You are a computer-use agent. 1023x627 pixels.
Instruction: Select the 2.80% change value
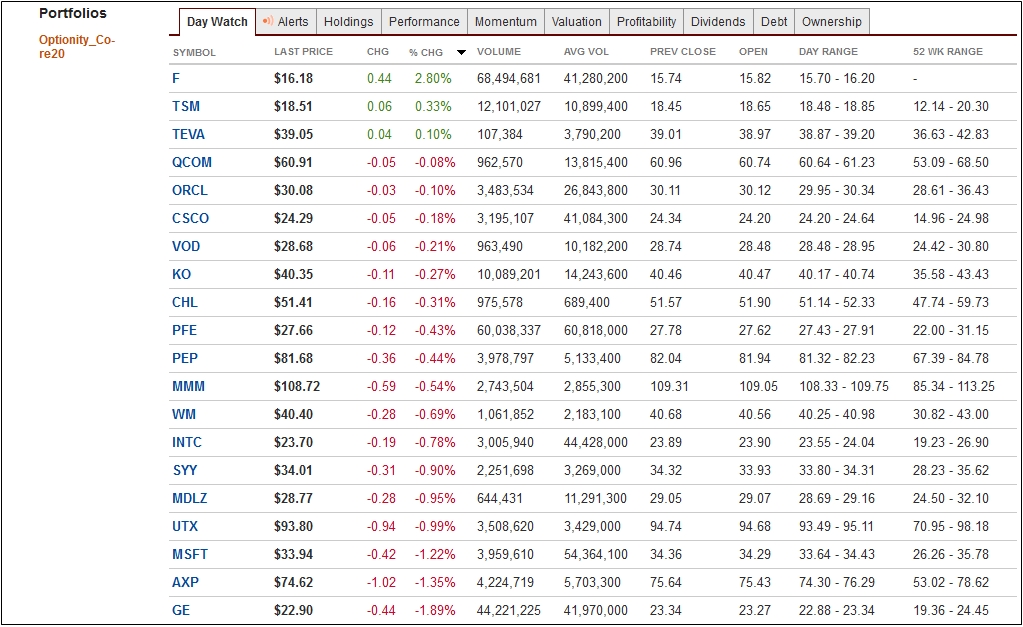coord(433,78)
